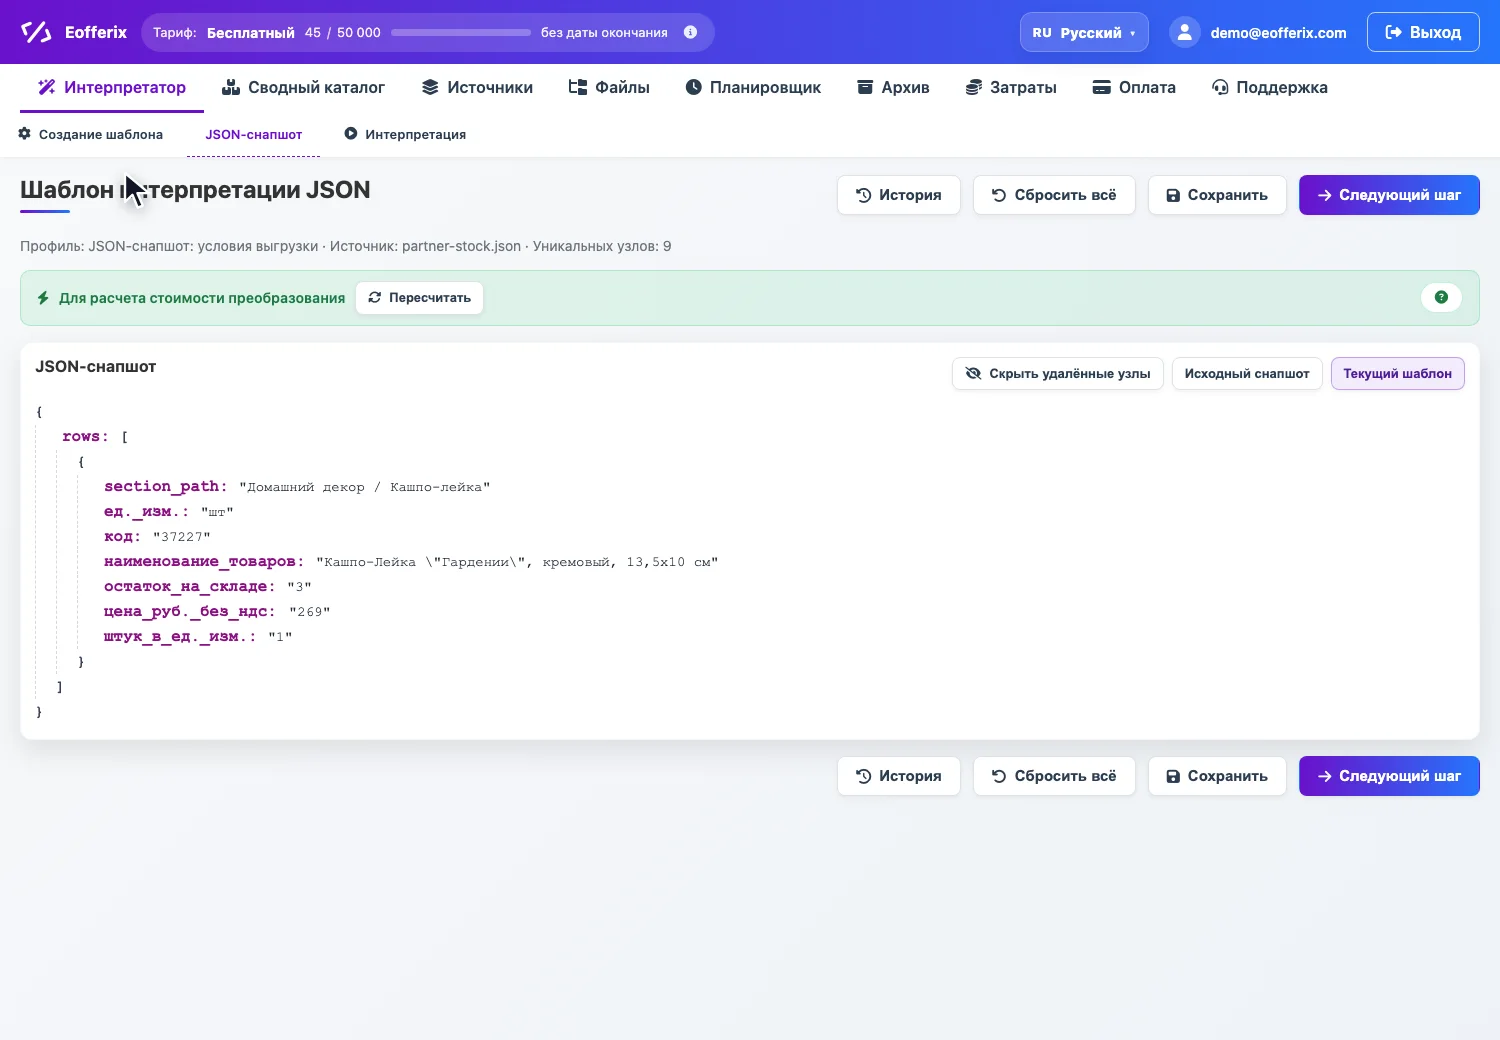The width and height of the screenshot is (1500, 1040).
Task: Select the наименование_товаров key
Action: 203,562
